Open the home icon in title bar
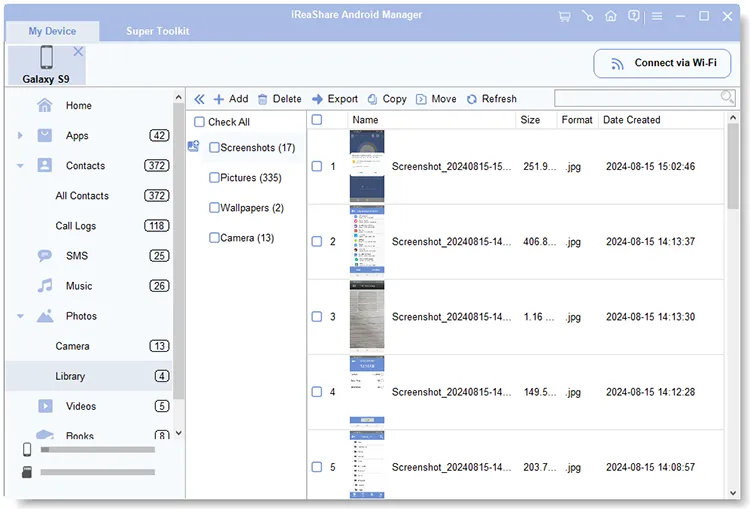 [611, 16]
